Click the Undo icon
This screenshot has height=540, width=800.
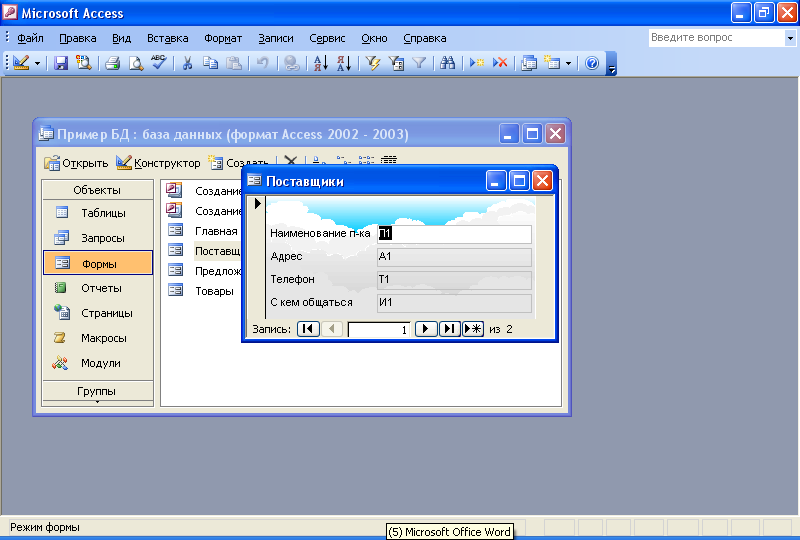(262, 63)
